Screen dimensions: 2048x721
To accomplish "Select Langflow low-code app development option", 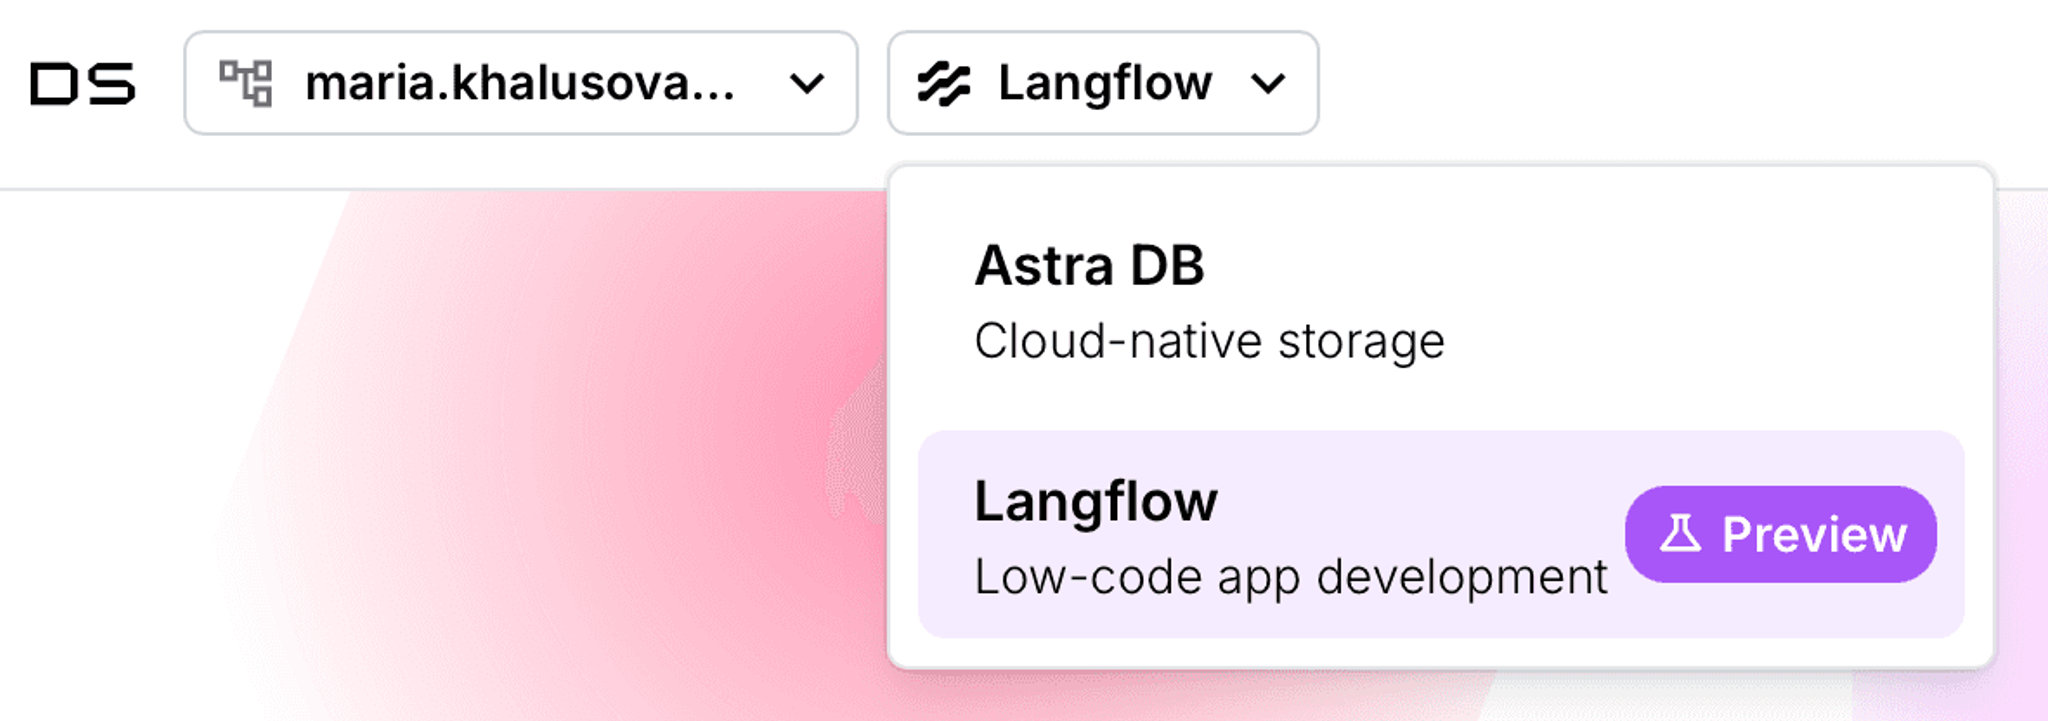I will pos(1441,535).
